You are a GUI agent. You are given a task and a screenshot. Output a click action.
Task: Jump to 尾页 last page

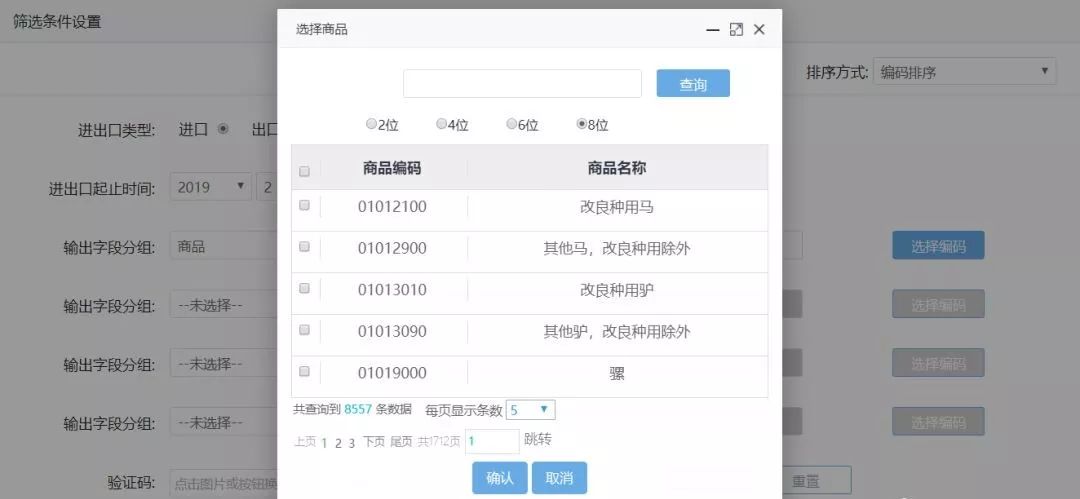coord(402,442)
